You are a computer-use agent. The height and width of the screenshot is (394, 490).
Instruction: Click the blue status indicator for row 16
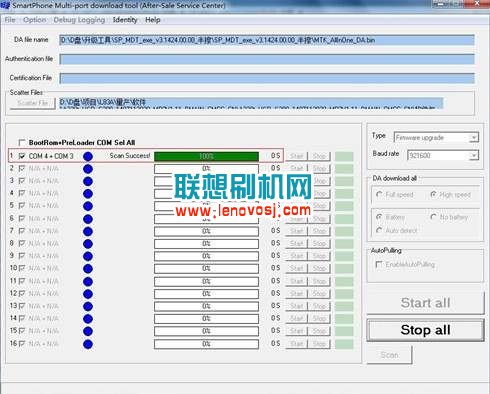click(88, 344)
